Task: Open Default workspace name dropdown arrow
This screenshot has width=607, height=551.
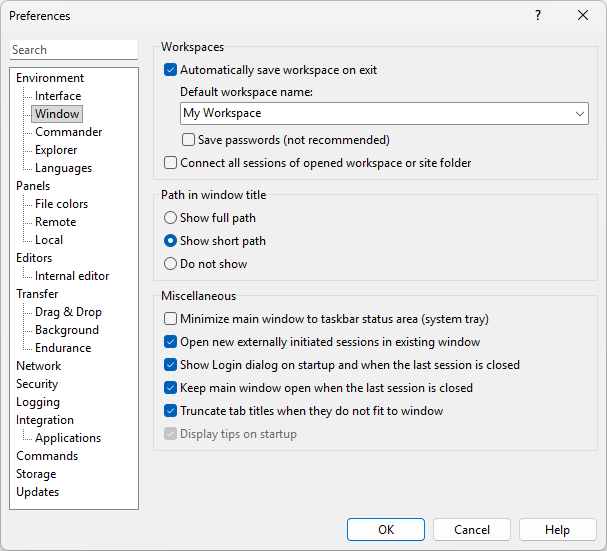Action: point(580,114)
